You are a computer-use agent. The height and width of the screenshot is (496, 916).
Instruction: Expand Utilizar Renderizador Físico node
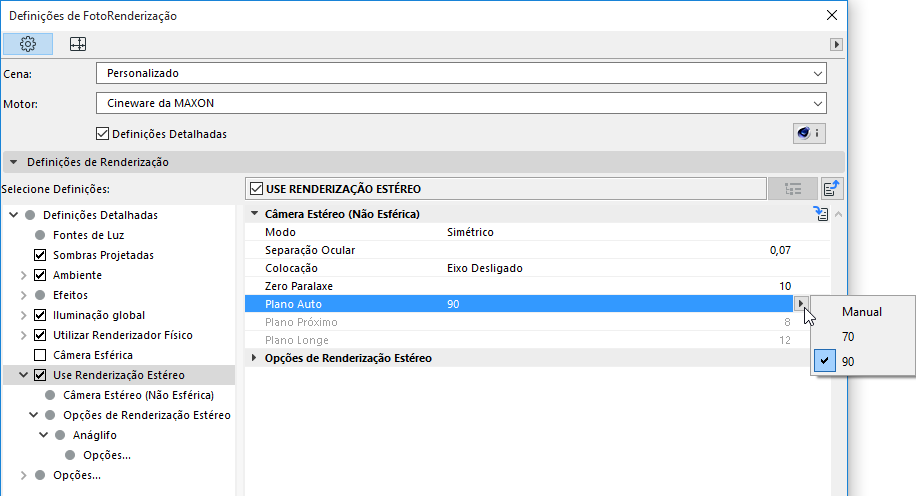click(x=23, y=335)
